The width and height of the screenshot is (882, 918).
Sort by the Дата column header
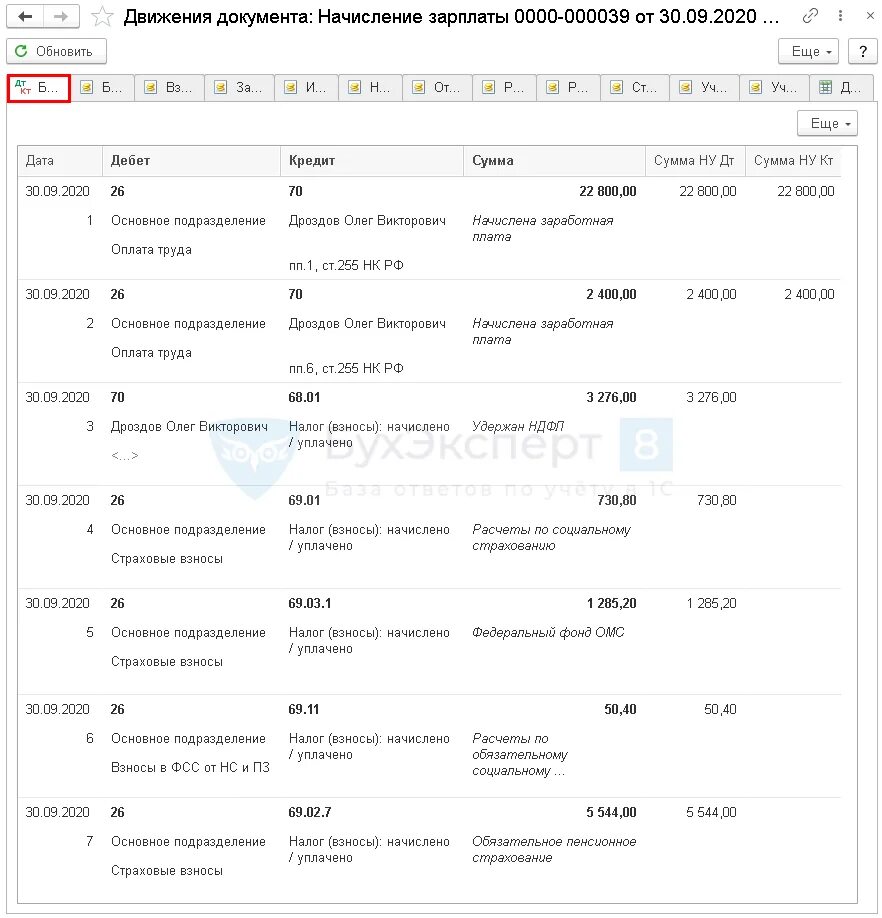pyautogui.click(x=60, y=161)
